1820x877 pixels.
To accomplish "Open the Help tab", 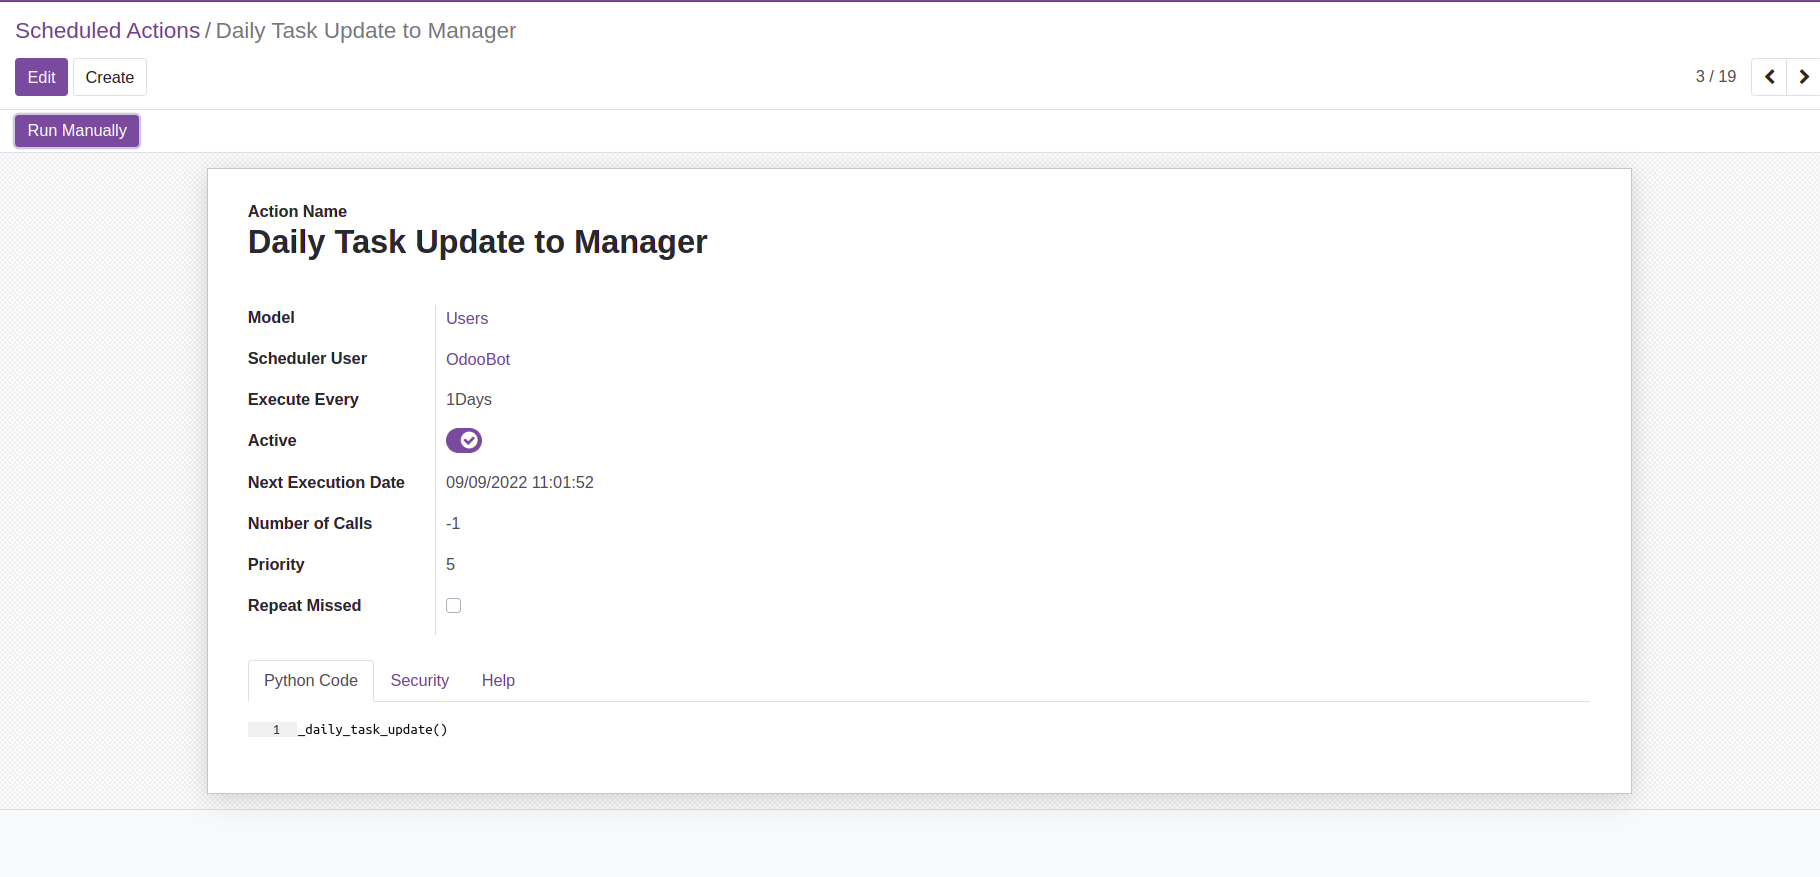I will [498, 680].
